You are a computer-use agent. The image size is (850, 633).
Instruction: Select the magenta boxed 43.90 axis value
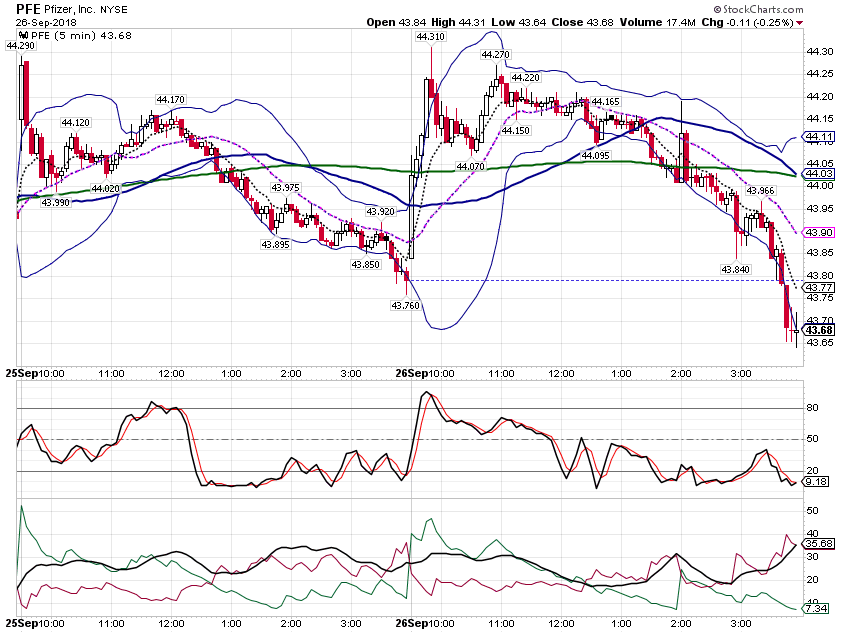click(819, 232)
